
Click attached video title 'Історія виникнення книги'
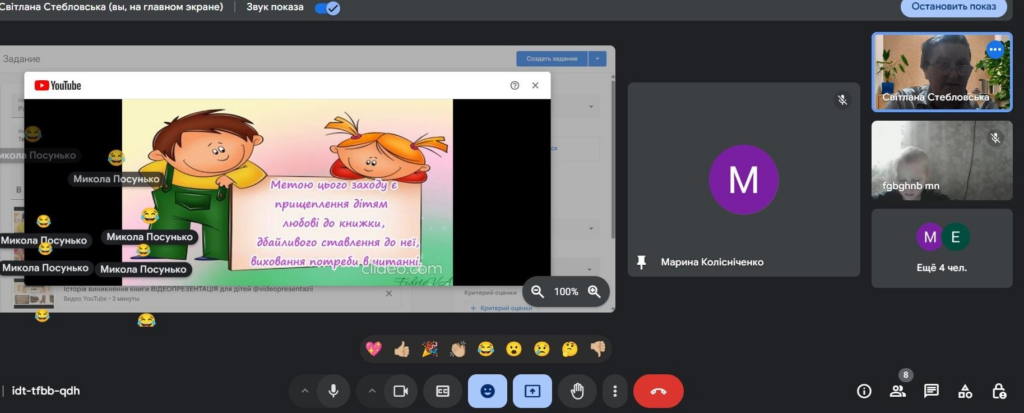188,289
